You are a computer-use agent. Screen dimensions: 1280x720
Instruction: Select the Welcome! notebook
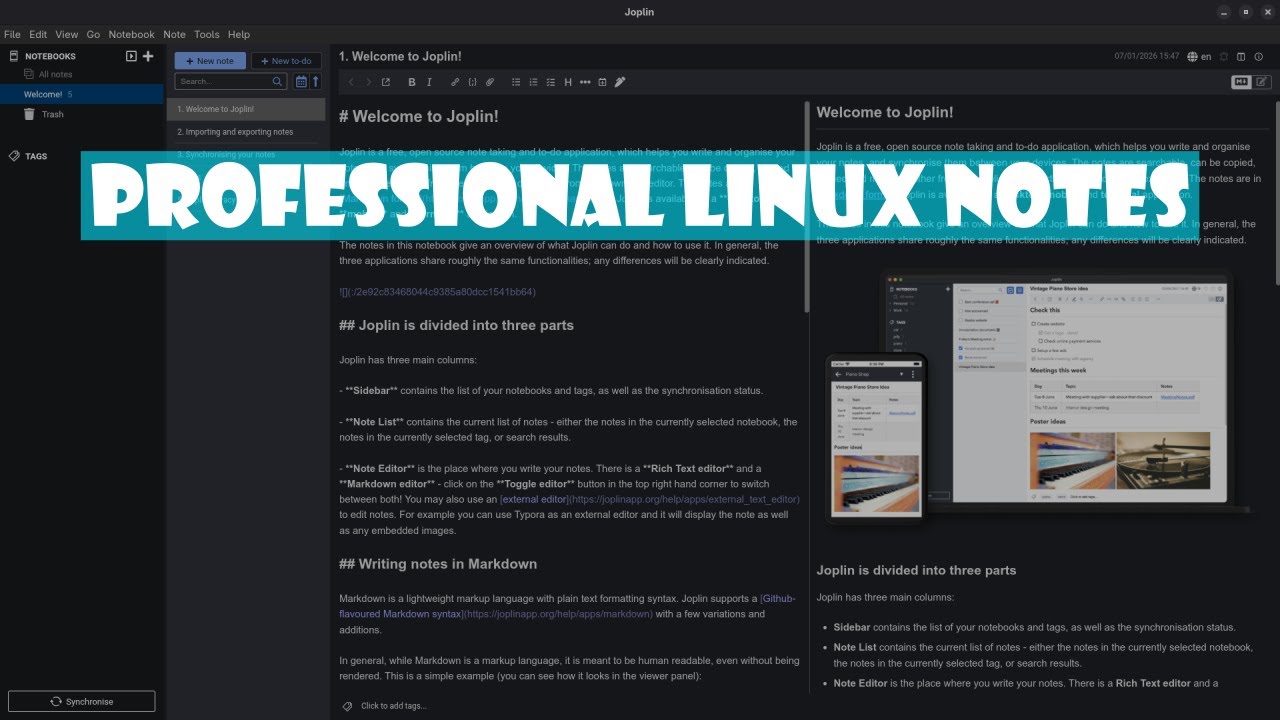click(x=82, y=94)
